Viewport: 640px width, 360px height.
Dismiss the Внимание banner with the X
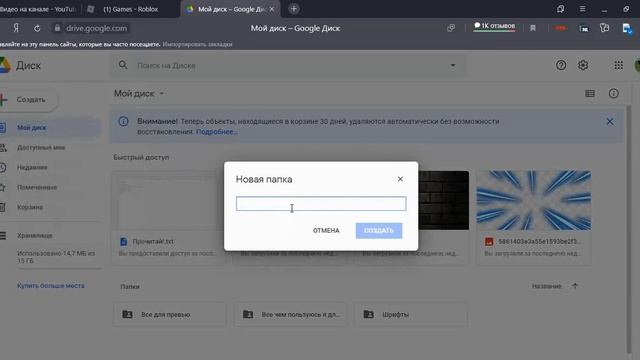coord(609,122)
